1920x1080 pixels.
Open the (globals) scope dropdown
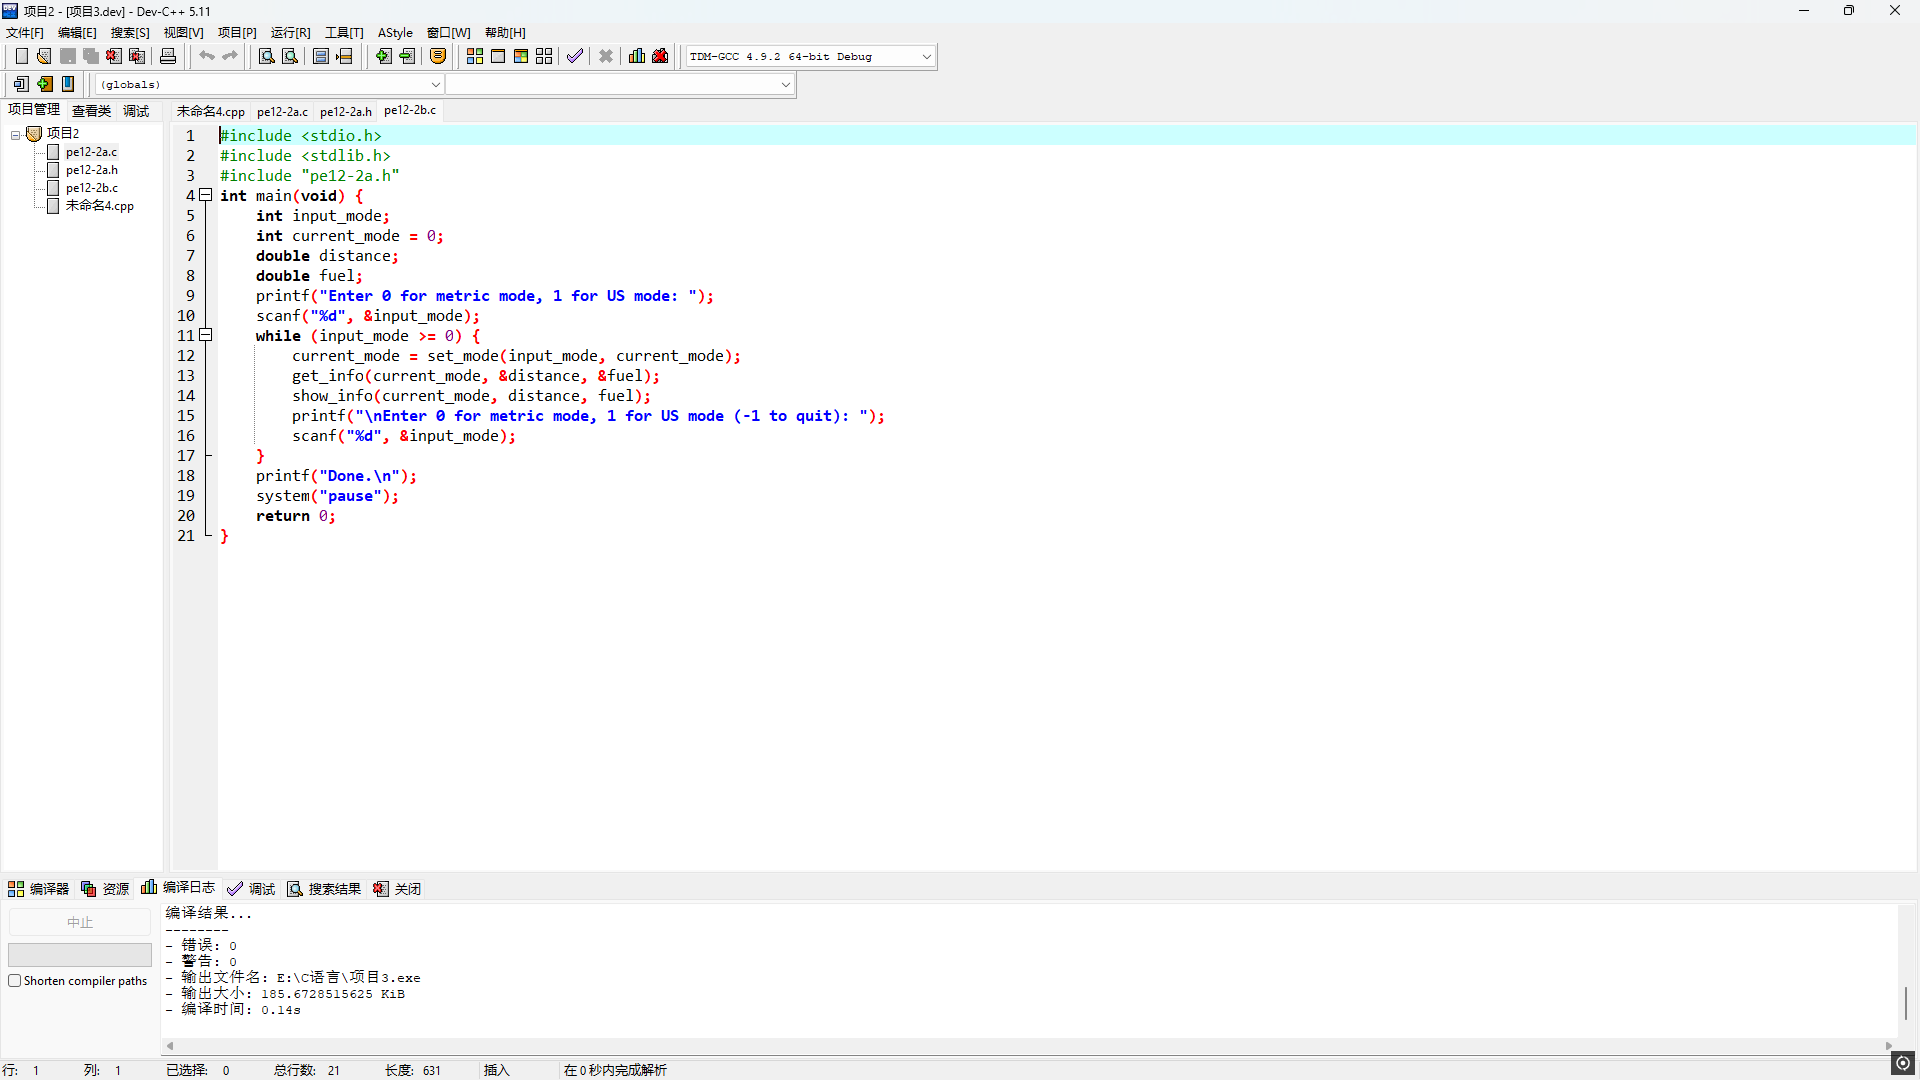[x=435, y=85]
